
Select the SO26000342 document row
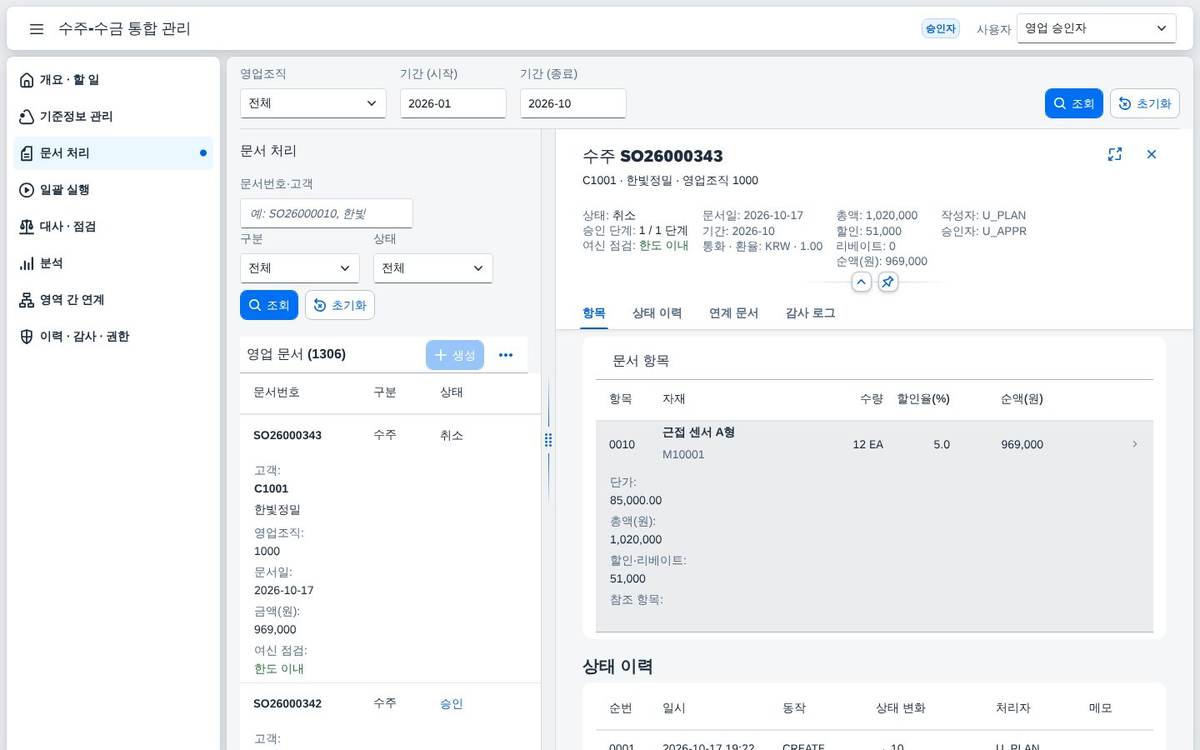tap(390, 716)
